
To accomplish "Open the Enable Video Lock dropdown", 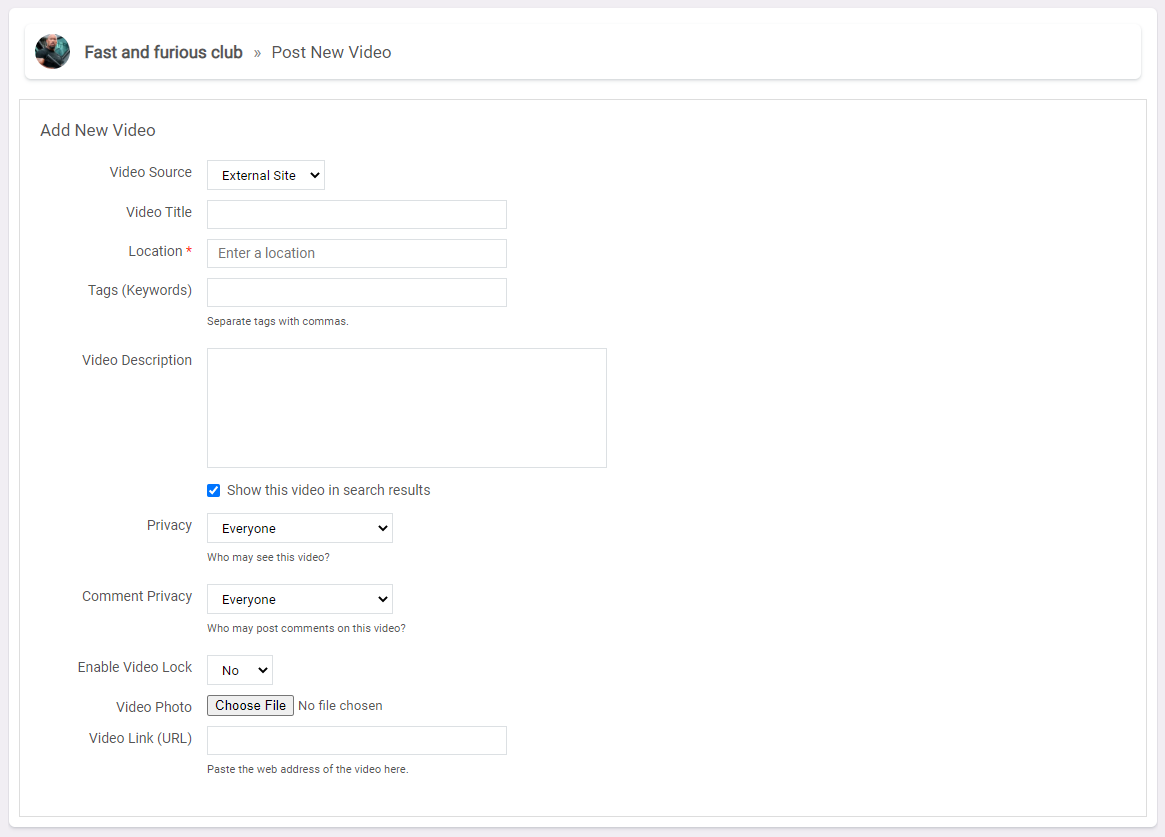I will [239, 670].
